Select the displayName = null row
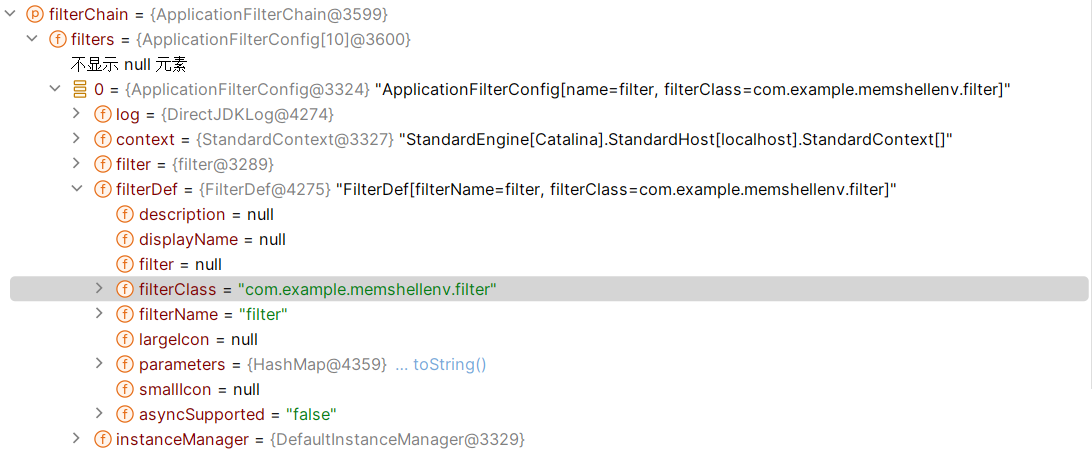Image resolution: width=1092 pixels, height=451 pixels. point(549,239)
